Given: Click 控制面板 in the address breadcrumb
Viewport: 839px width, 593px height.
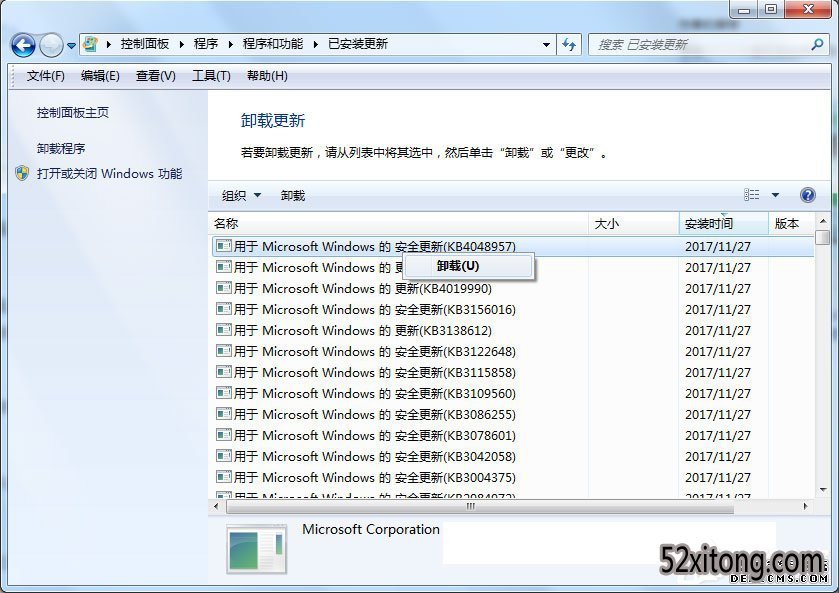Looking at the screenshot, I should tap(144, 44).
